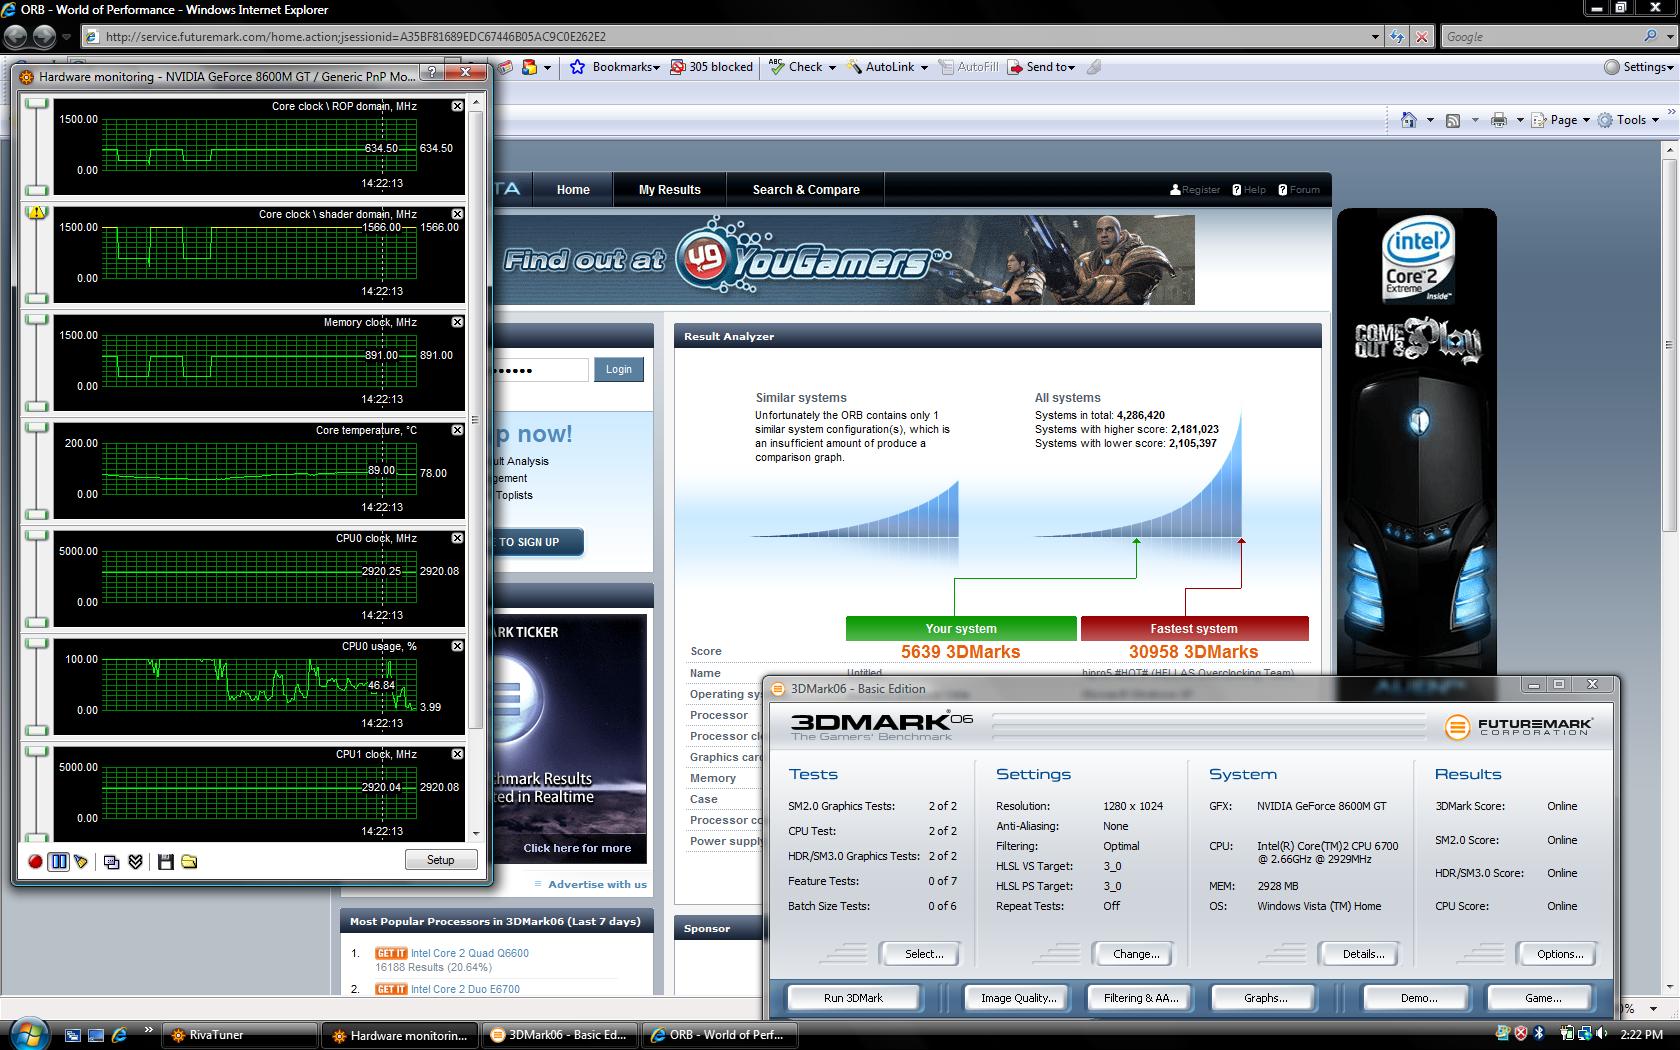Open the Bookmarks dropdown
This screenshot has width=1680, height=1050.
(x=626, y=67)
